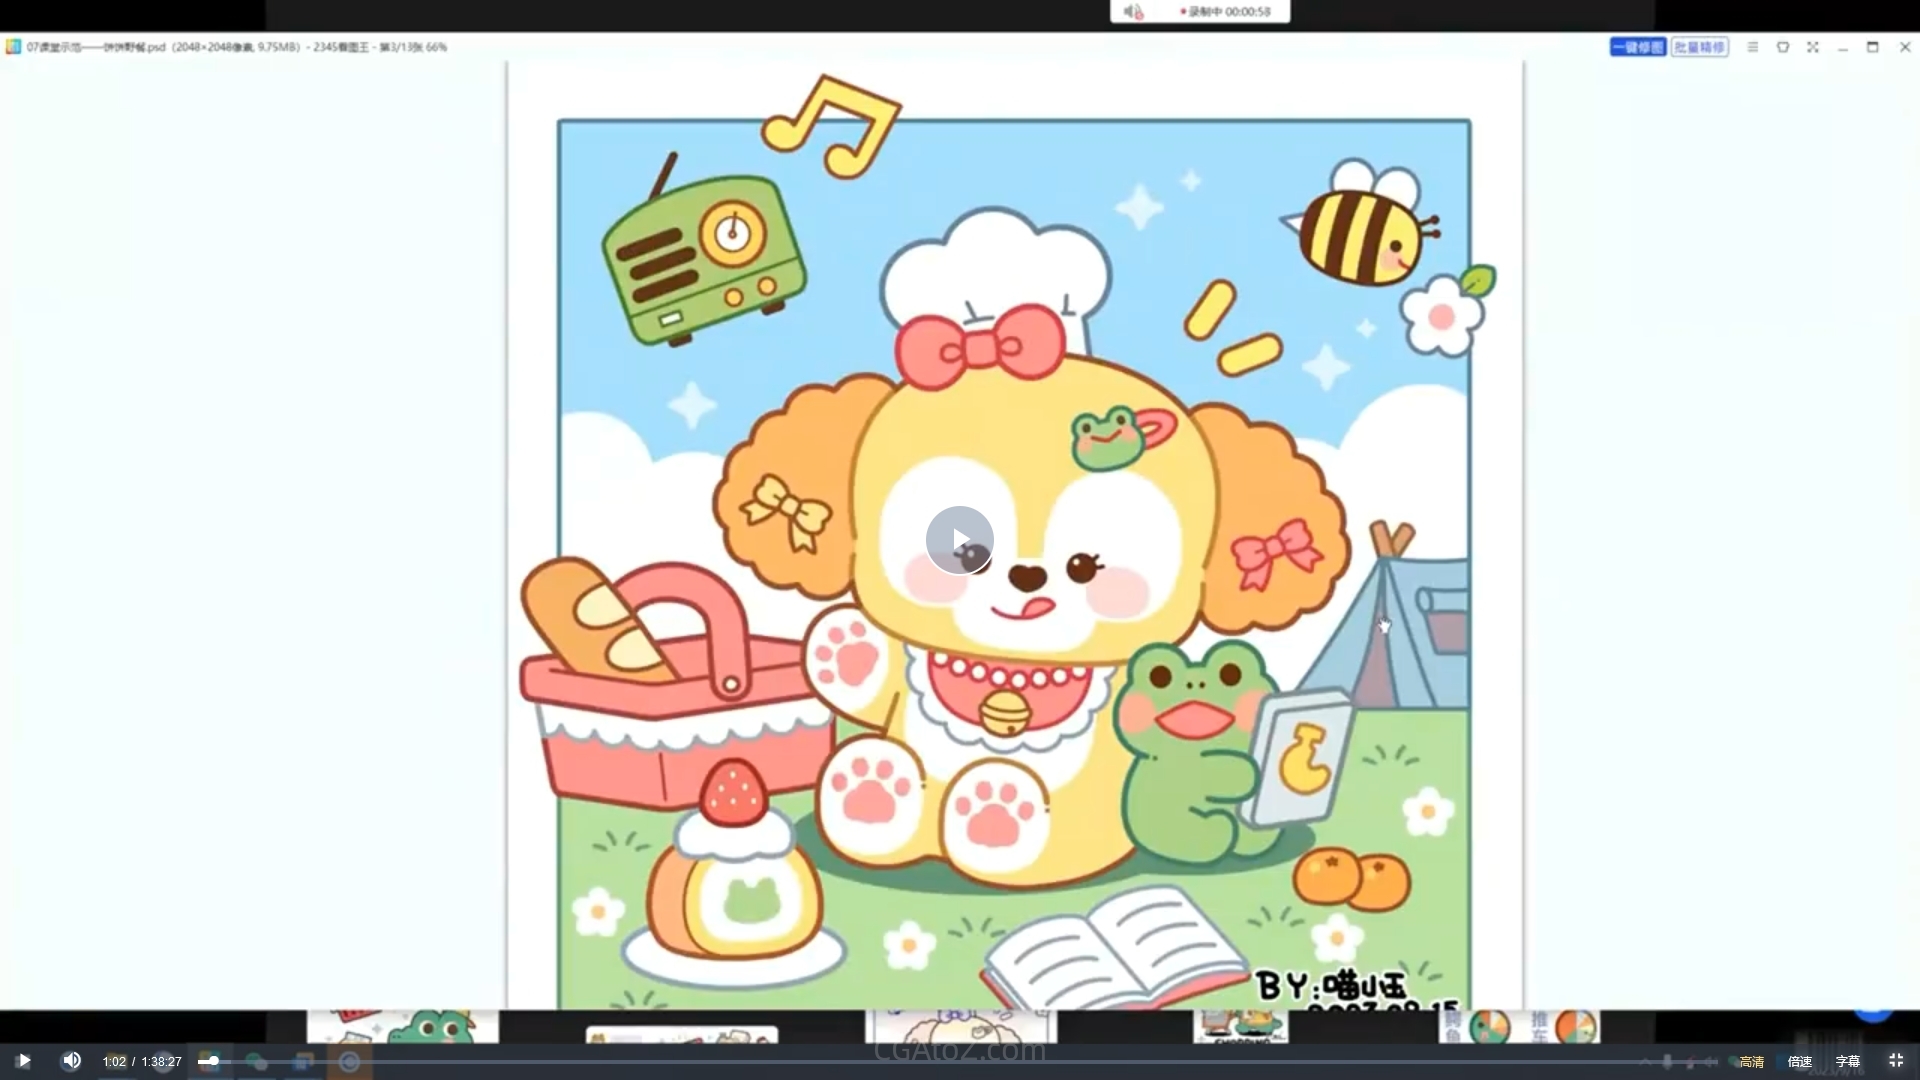Click the viewer app icon in the title bar
The height and width of the screenshot is (1080, 1920).
click(13, 47)
